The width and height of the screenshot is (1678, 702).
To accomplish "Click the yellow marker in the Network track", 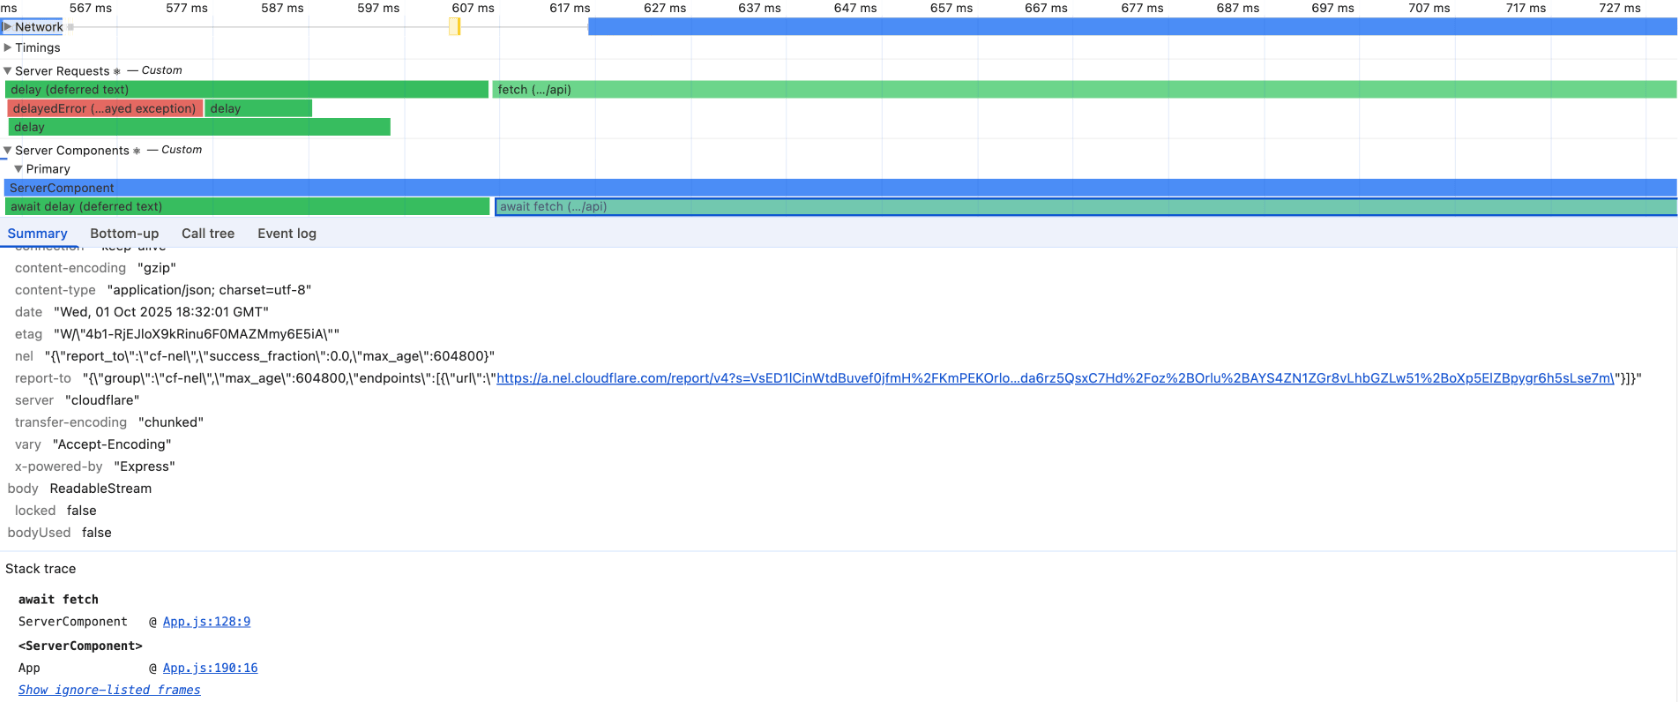I will (455, 27).
